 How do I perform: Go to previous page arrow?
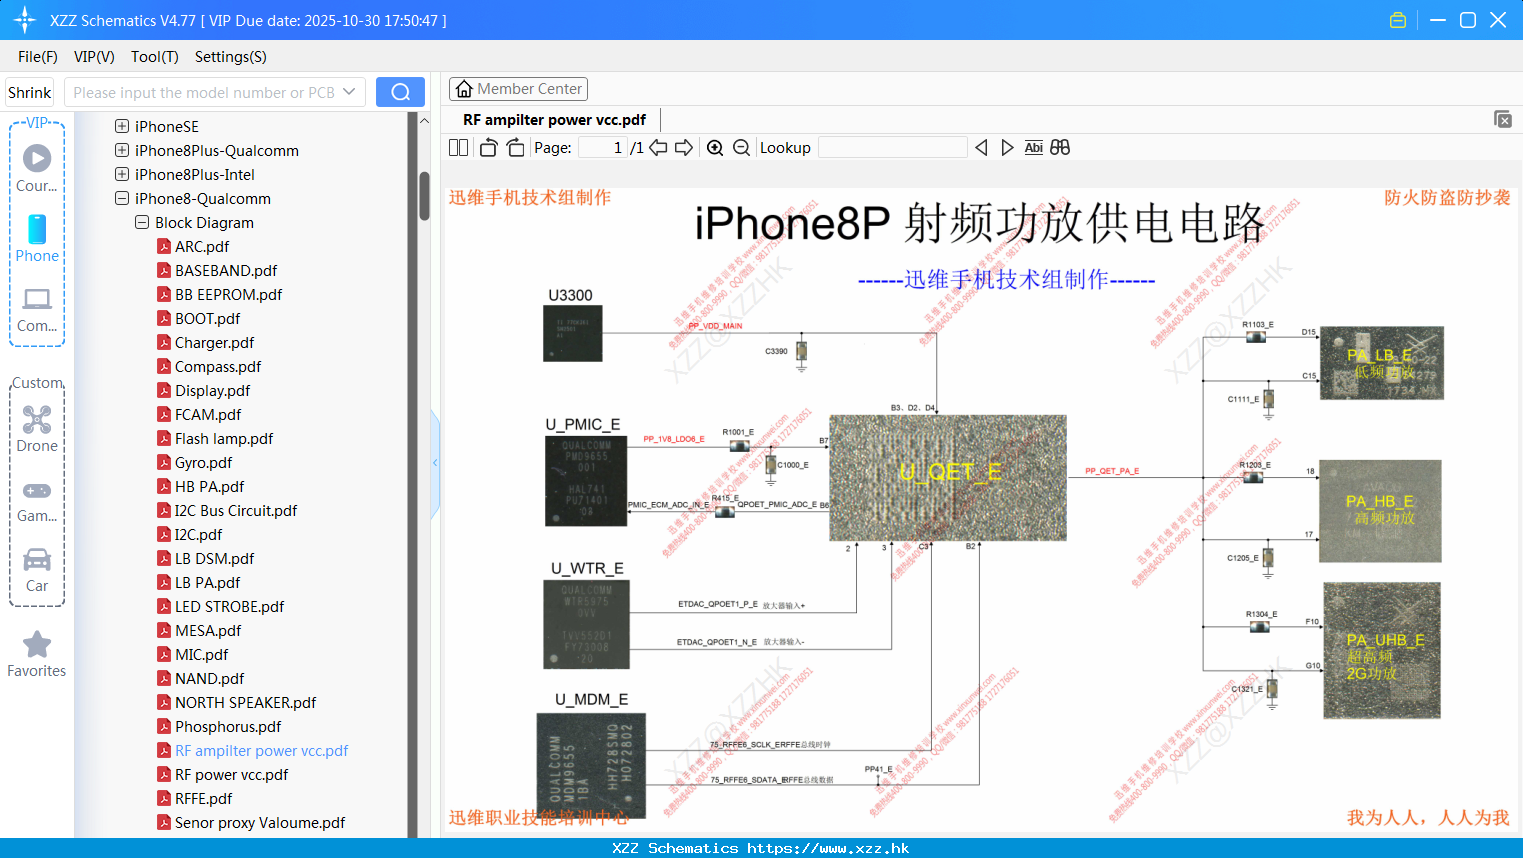tap(658, 147)
